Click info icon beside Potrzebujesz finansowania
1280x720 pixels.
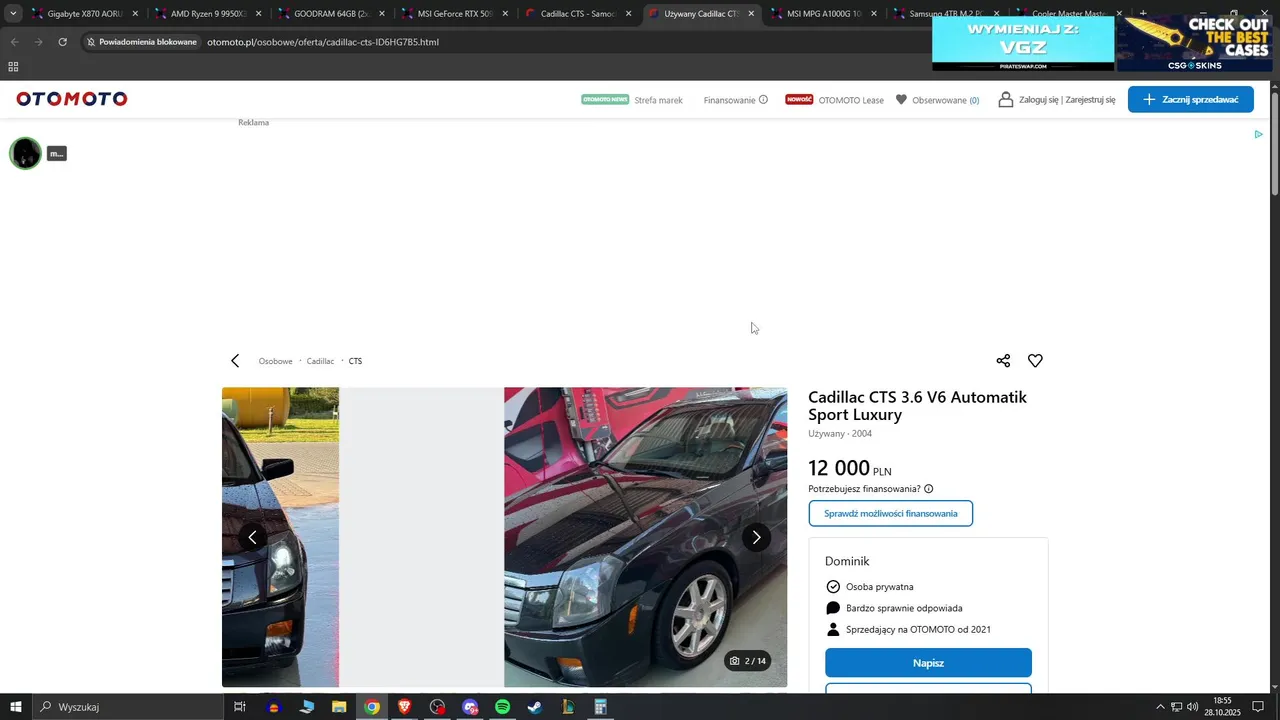[929, 489]
